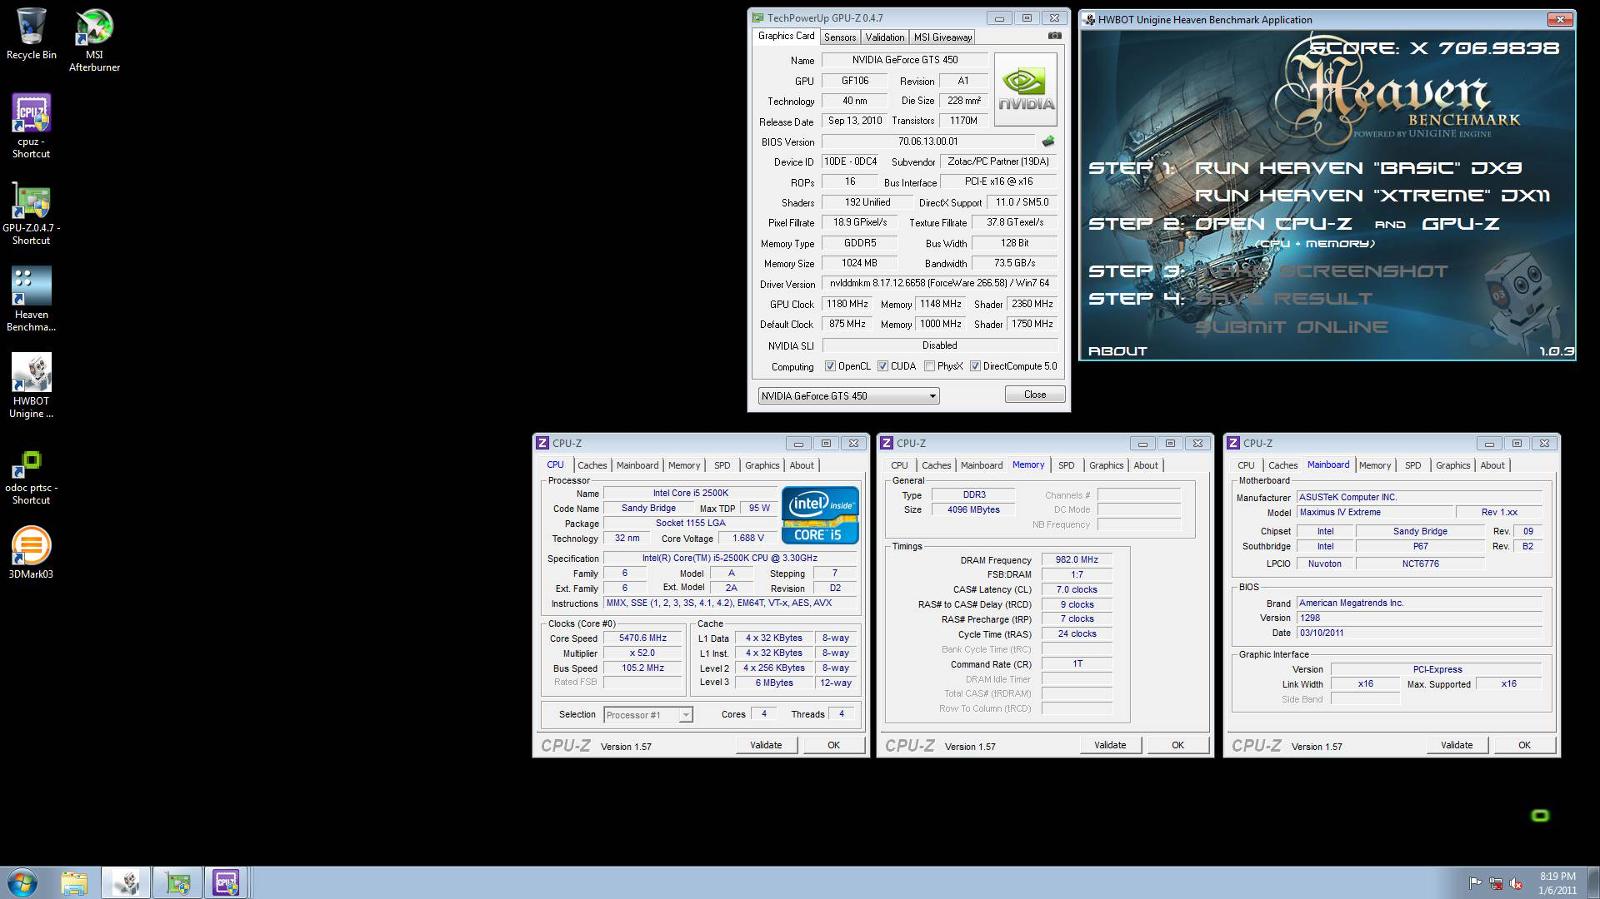Open the Recycle Bin desktop icon

[x=31, y=34]
